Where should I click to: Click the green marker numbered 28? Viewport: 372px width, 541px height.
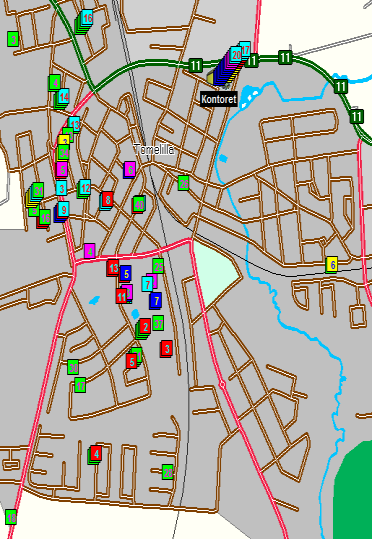[168, 472]
